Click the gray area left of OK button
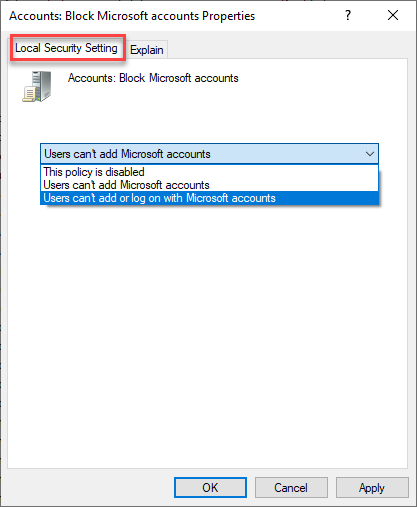This screenshot has width=417, height=507. coord(88,487)
